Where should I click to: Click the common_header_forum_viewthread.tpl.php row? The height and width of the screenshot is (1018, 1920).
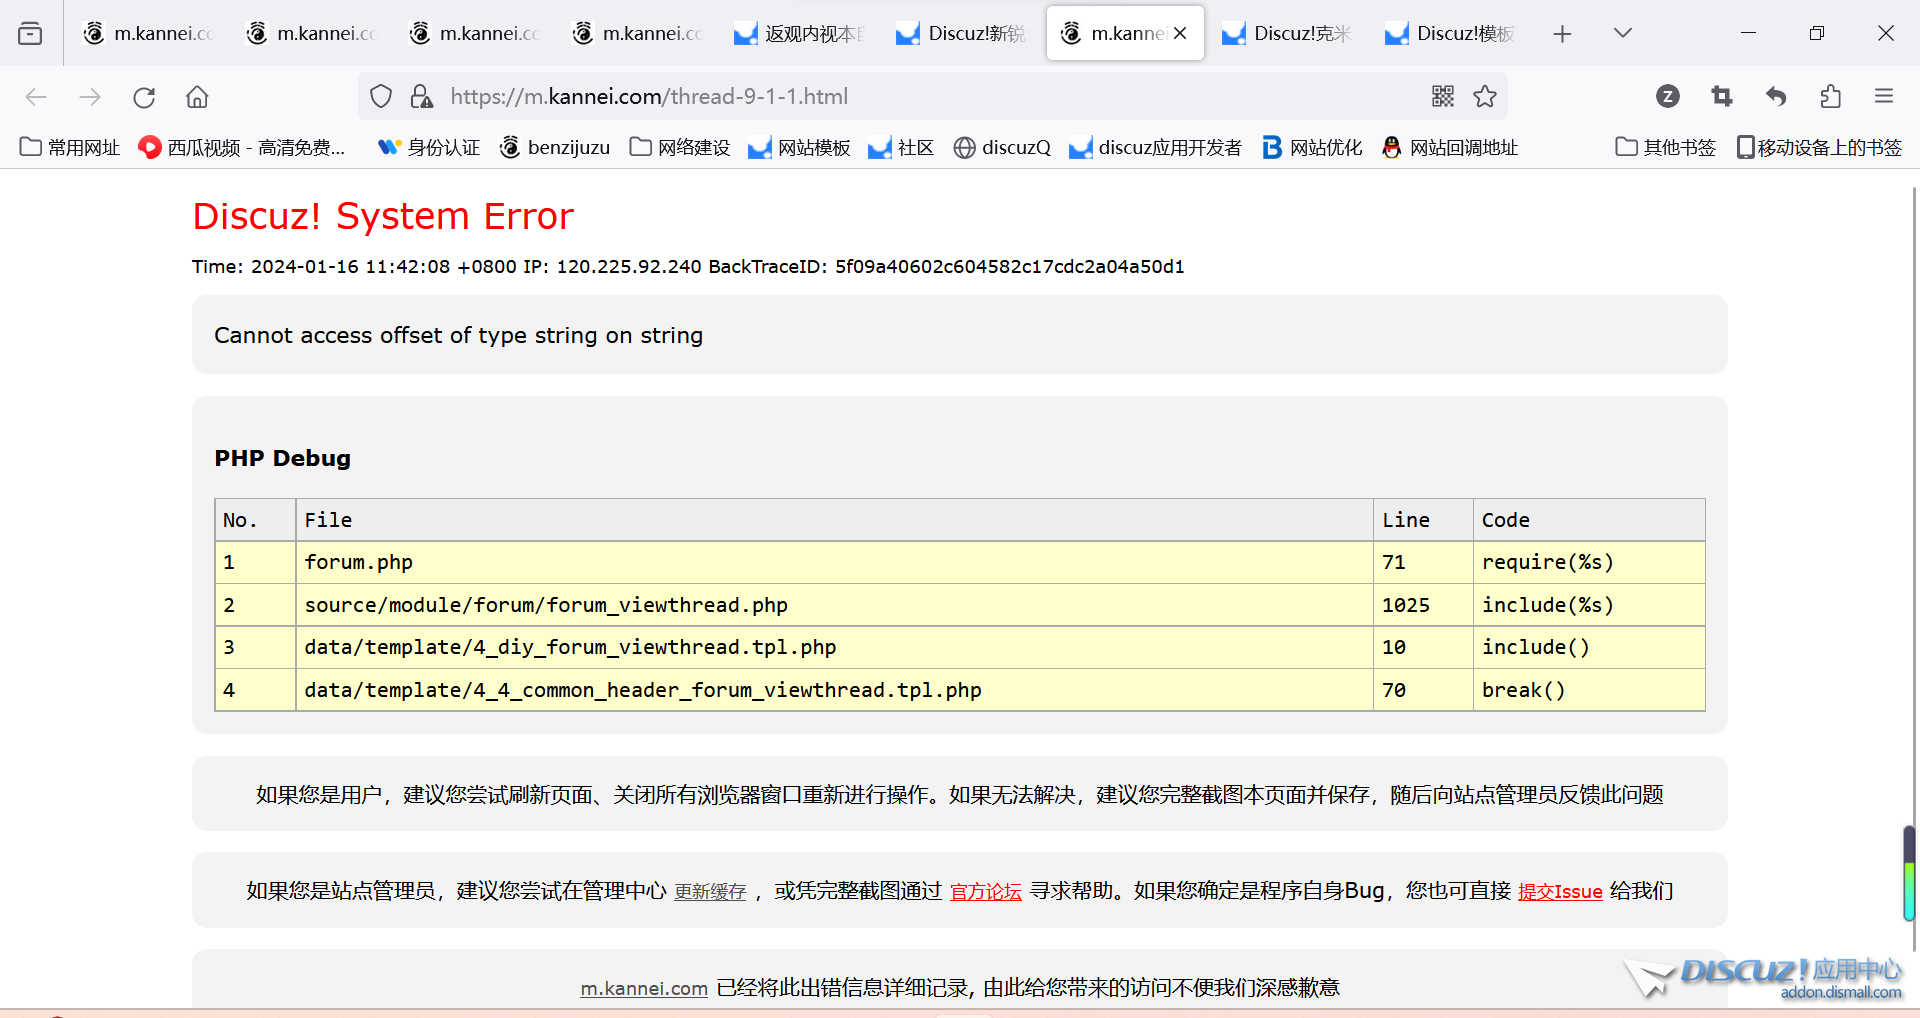click(960, 690)
